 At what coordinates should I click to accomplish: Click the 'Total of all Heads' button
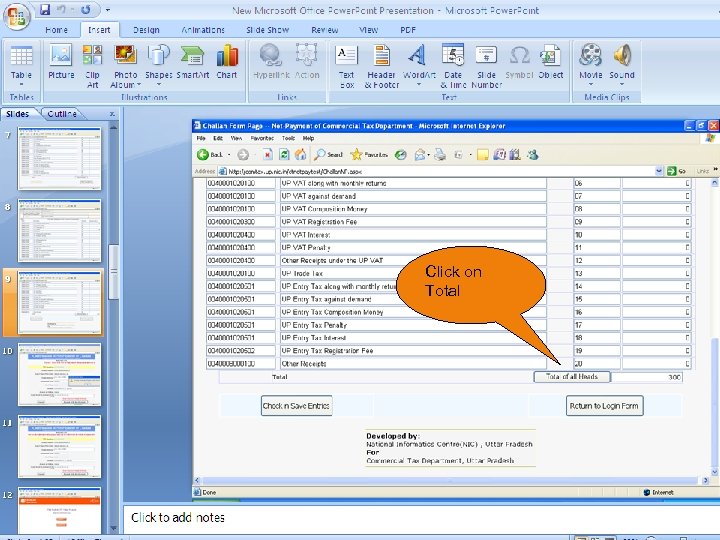click(x=572, y=377)
